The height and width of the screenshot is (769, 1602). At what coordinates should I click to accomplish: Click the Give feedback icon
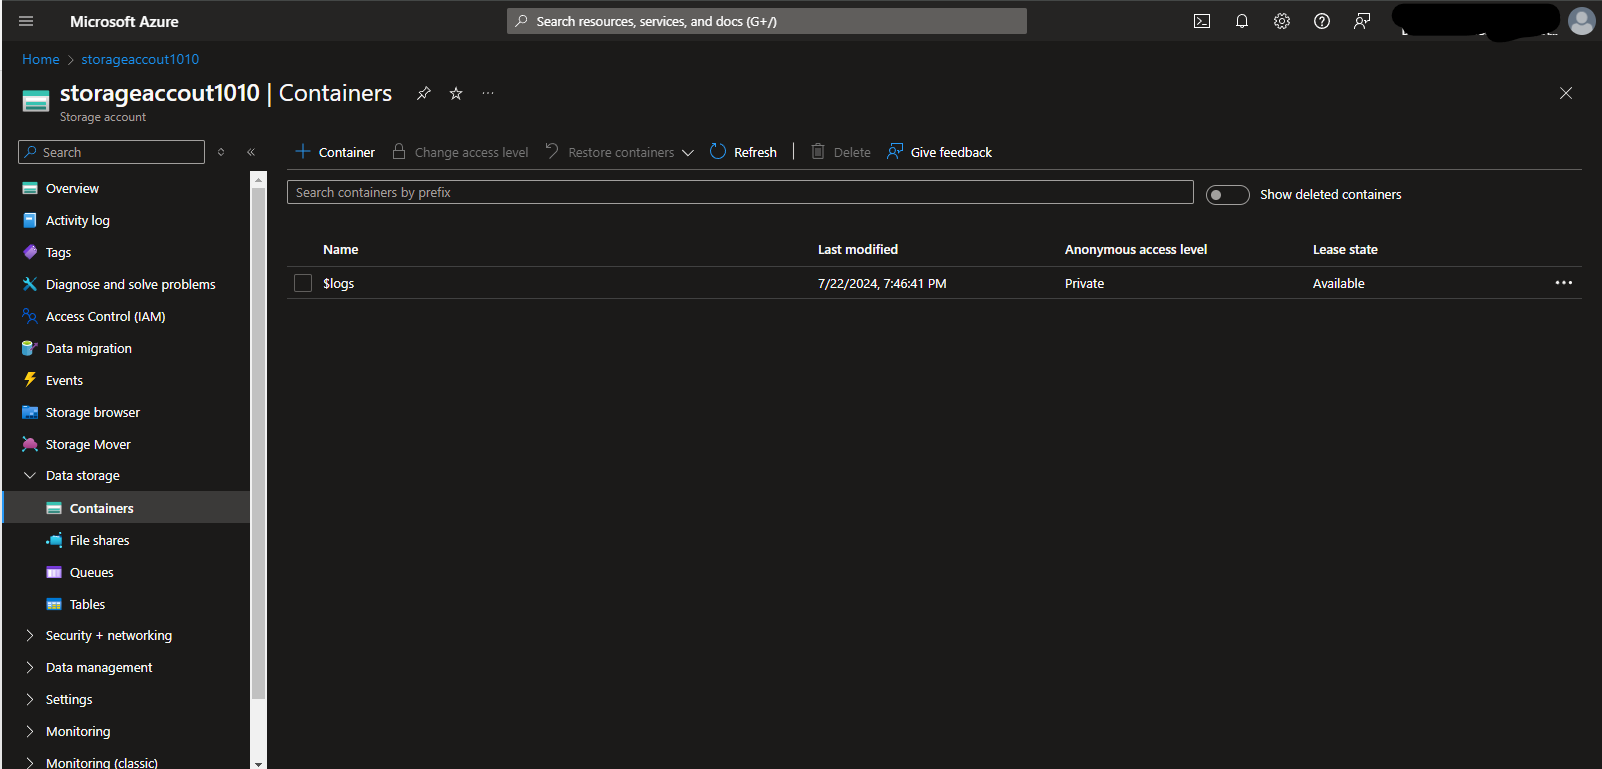point(895,152)
